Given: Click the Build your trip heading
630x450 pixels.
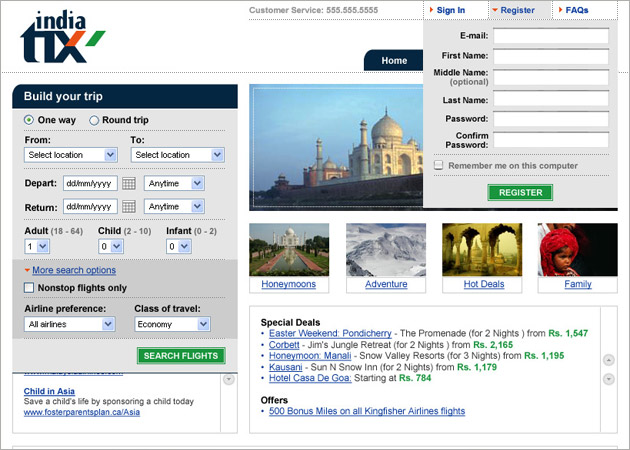Looking at the screenshot, I should 63,96.
